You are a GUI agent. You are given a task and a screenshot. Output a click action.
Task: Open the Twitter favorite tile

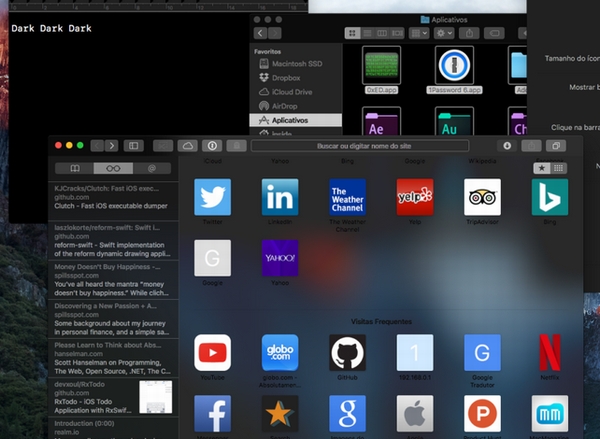(212, 197)
